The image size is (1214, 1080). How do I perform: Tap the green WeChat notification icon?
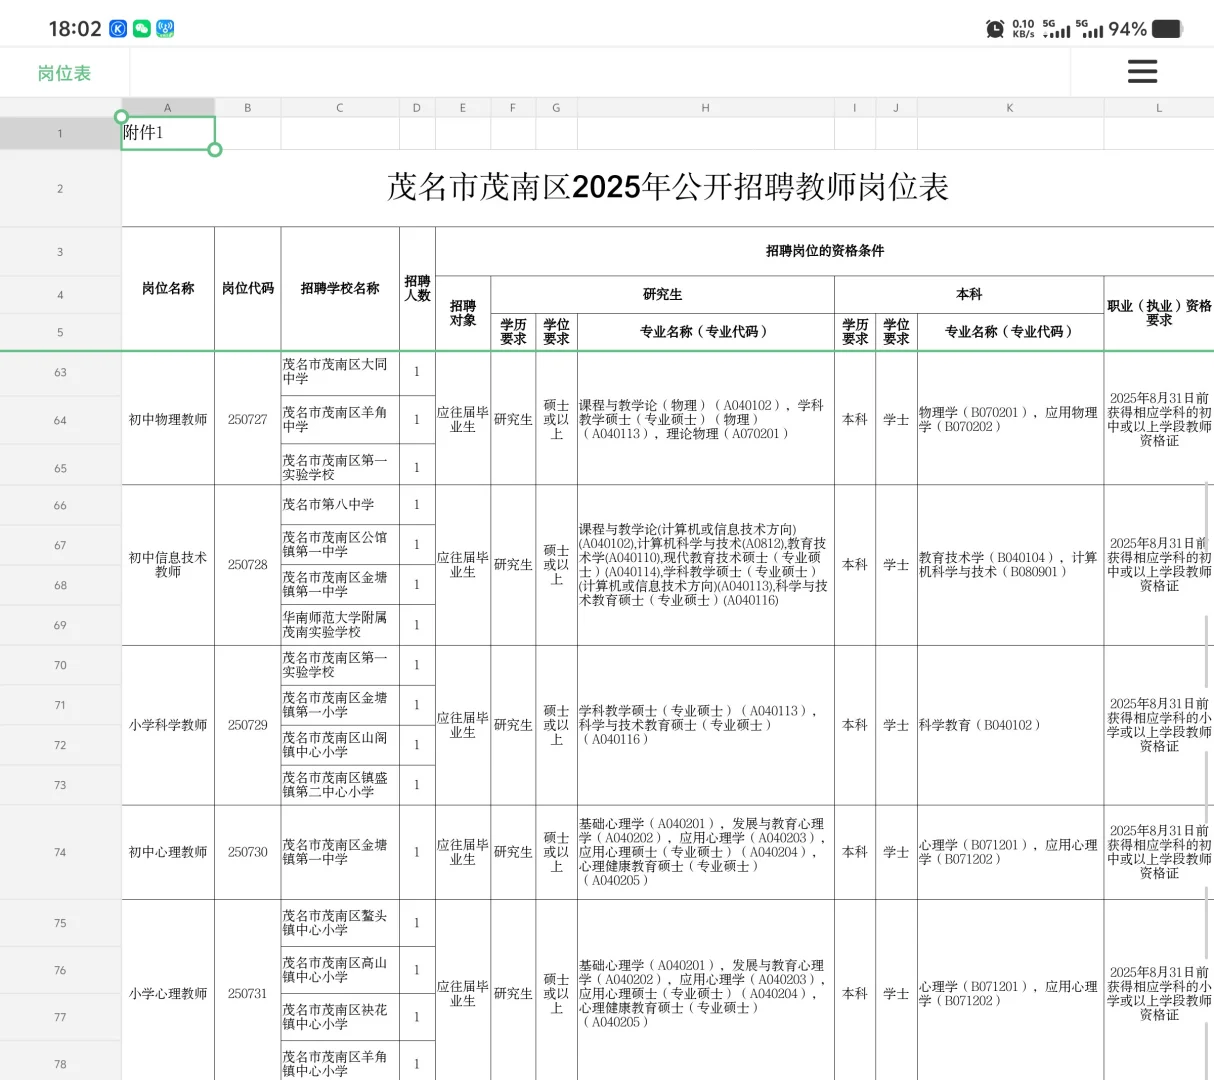(x=142, y=29)
